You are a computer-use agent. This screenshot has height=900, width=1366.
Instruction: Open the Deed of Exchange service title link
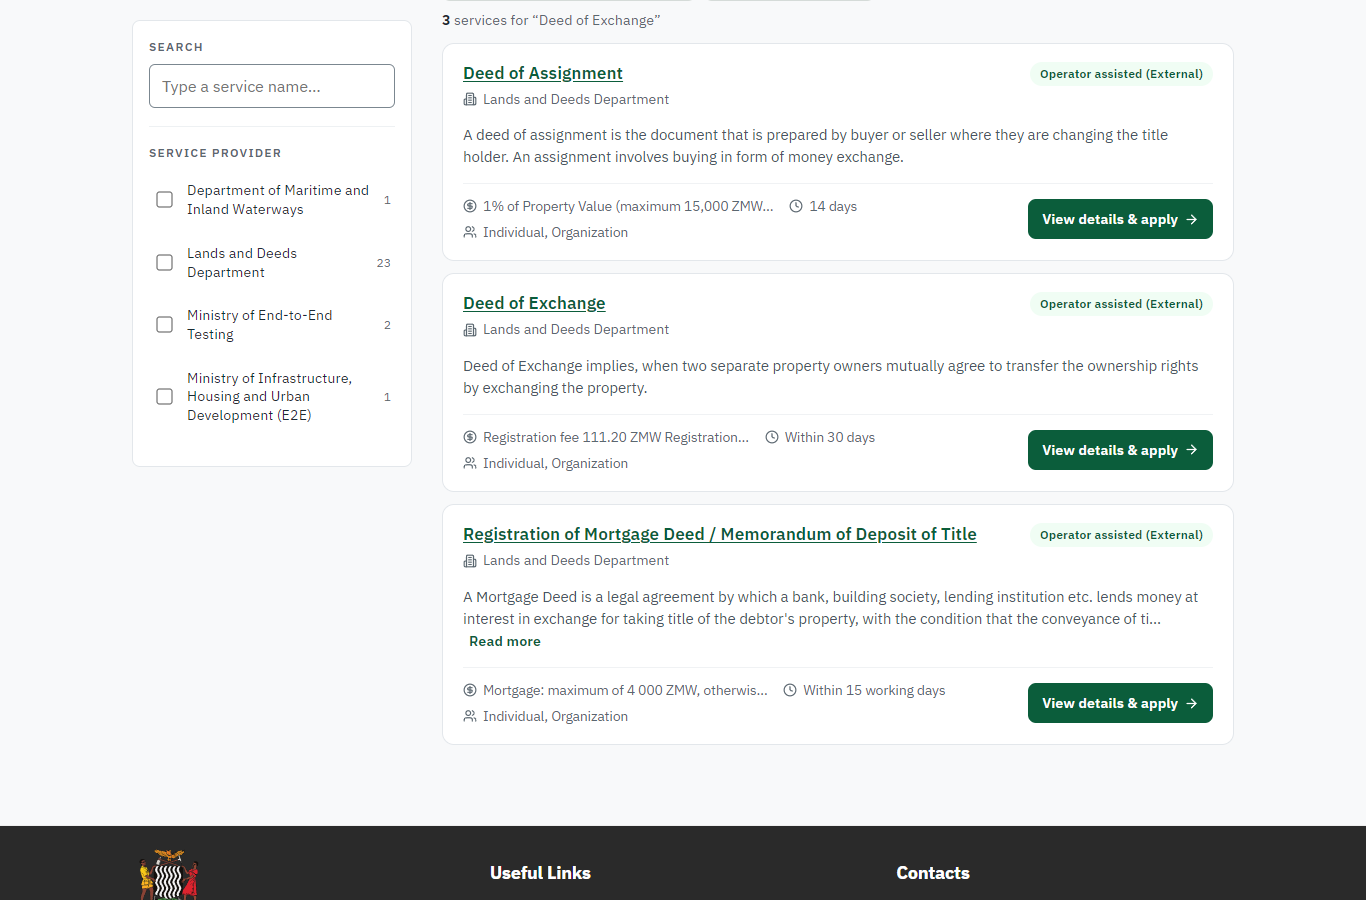[x=534, y=304]
